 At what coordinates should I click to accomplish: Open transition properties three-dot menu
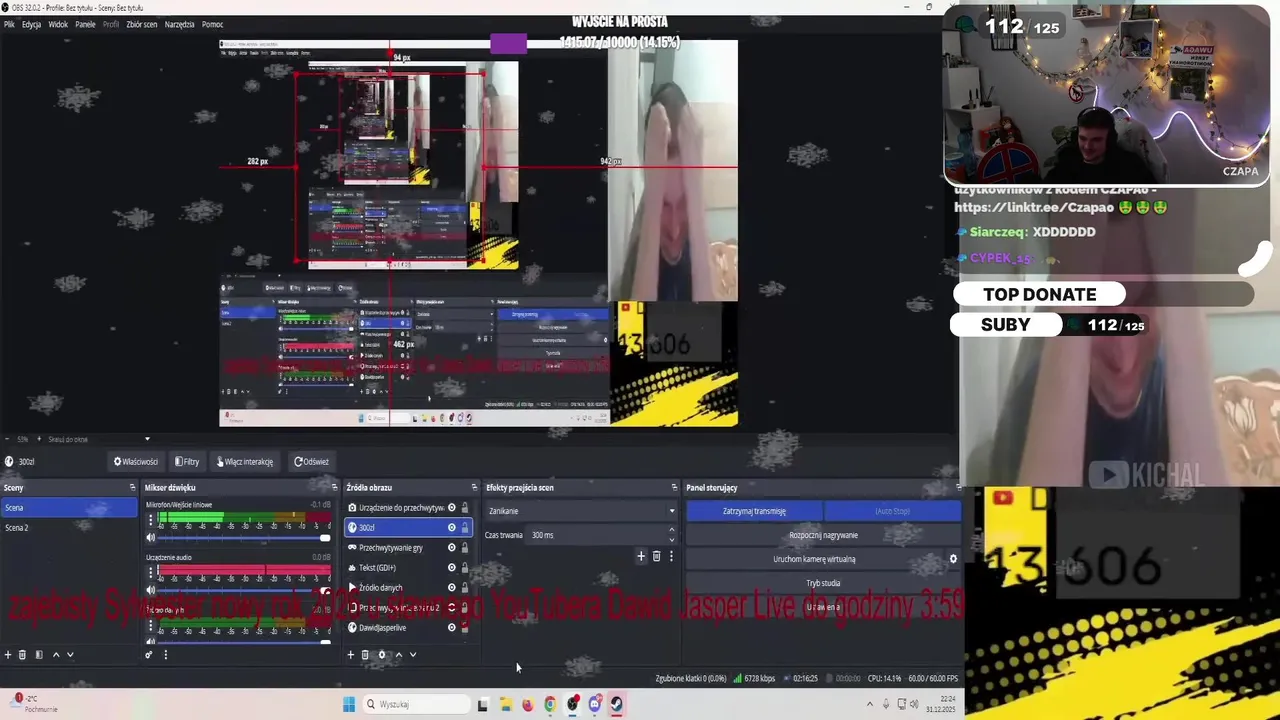click(x=671, y=556)
